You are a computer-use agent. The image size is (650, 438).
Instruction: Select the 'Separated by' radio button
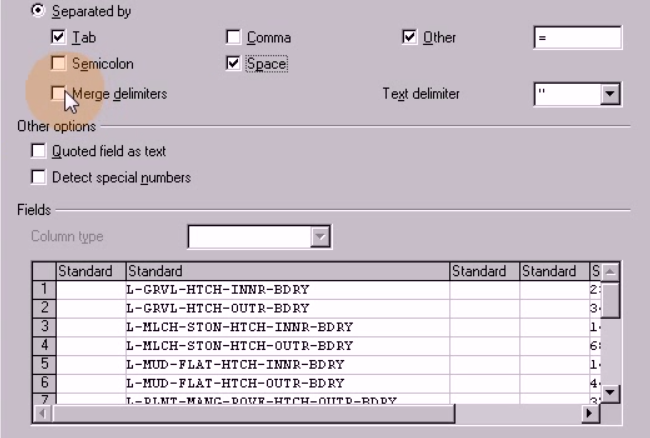point(39,11)
